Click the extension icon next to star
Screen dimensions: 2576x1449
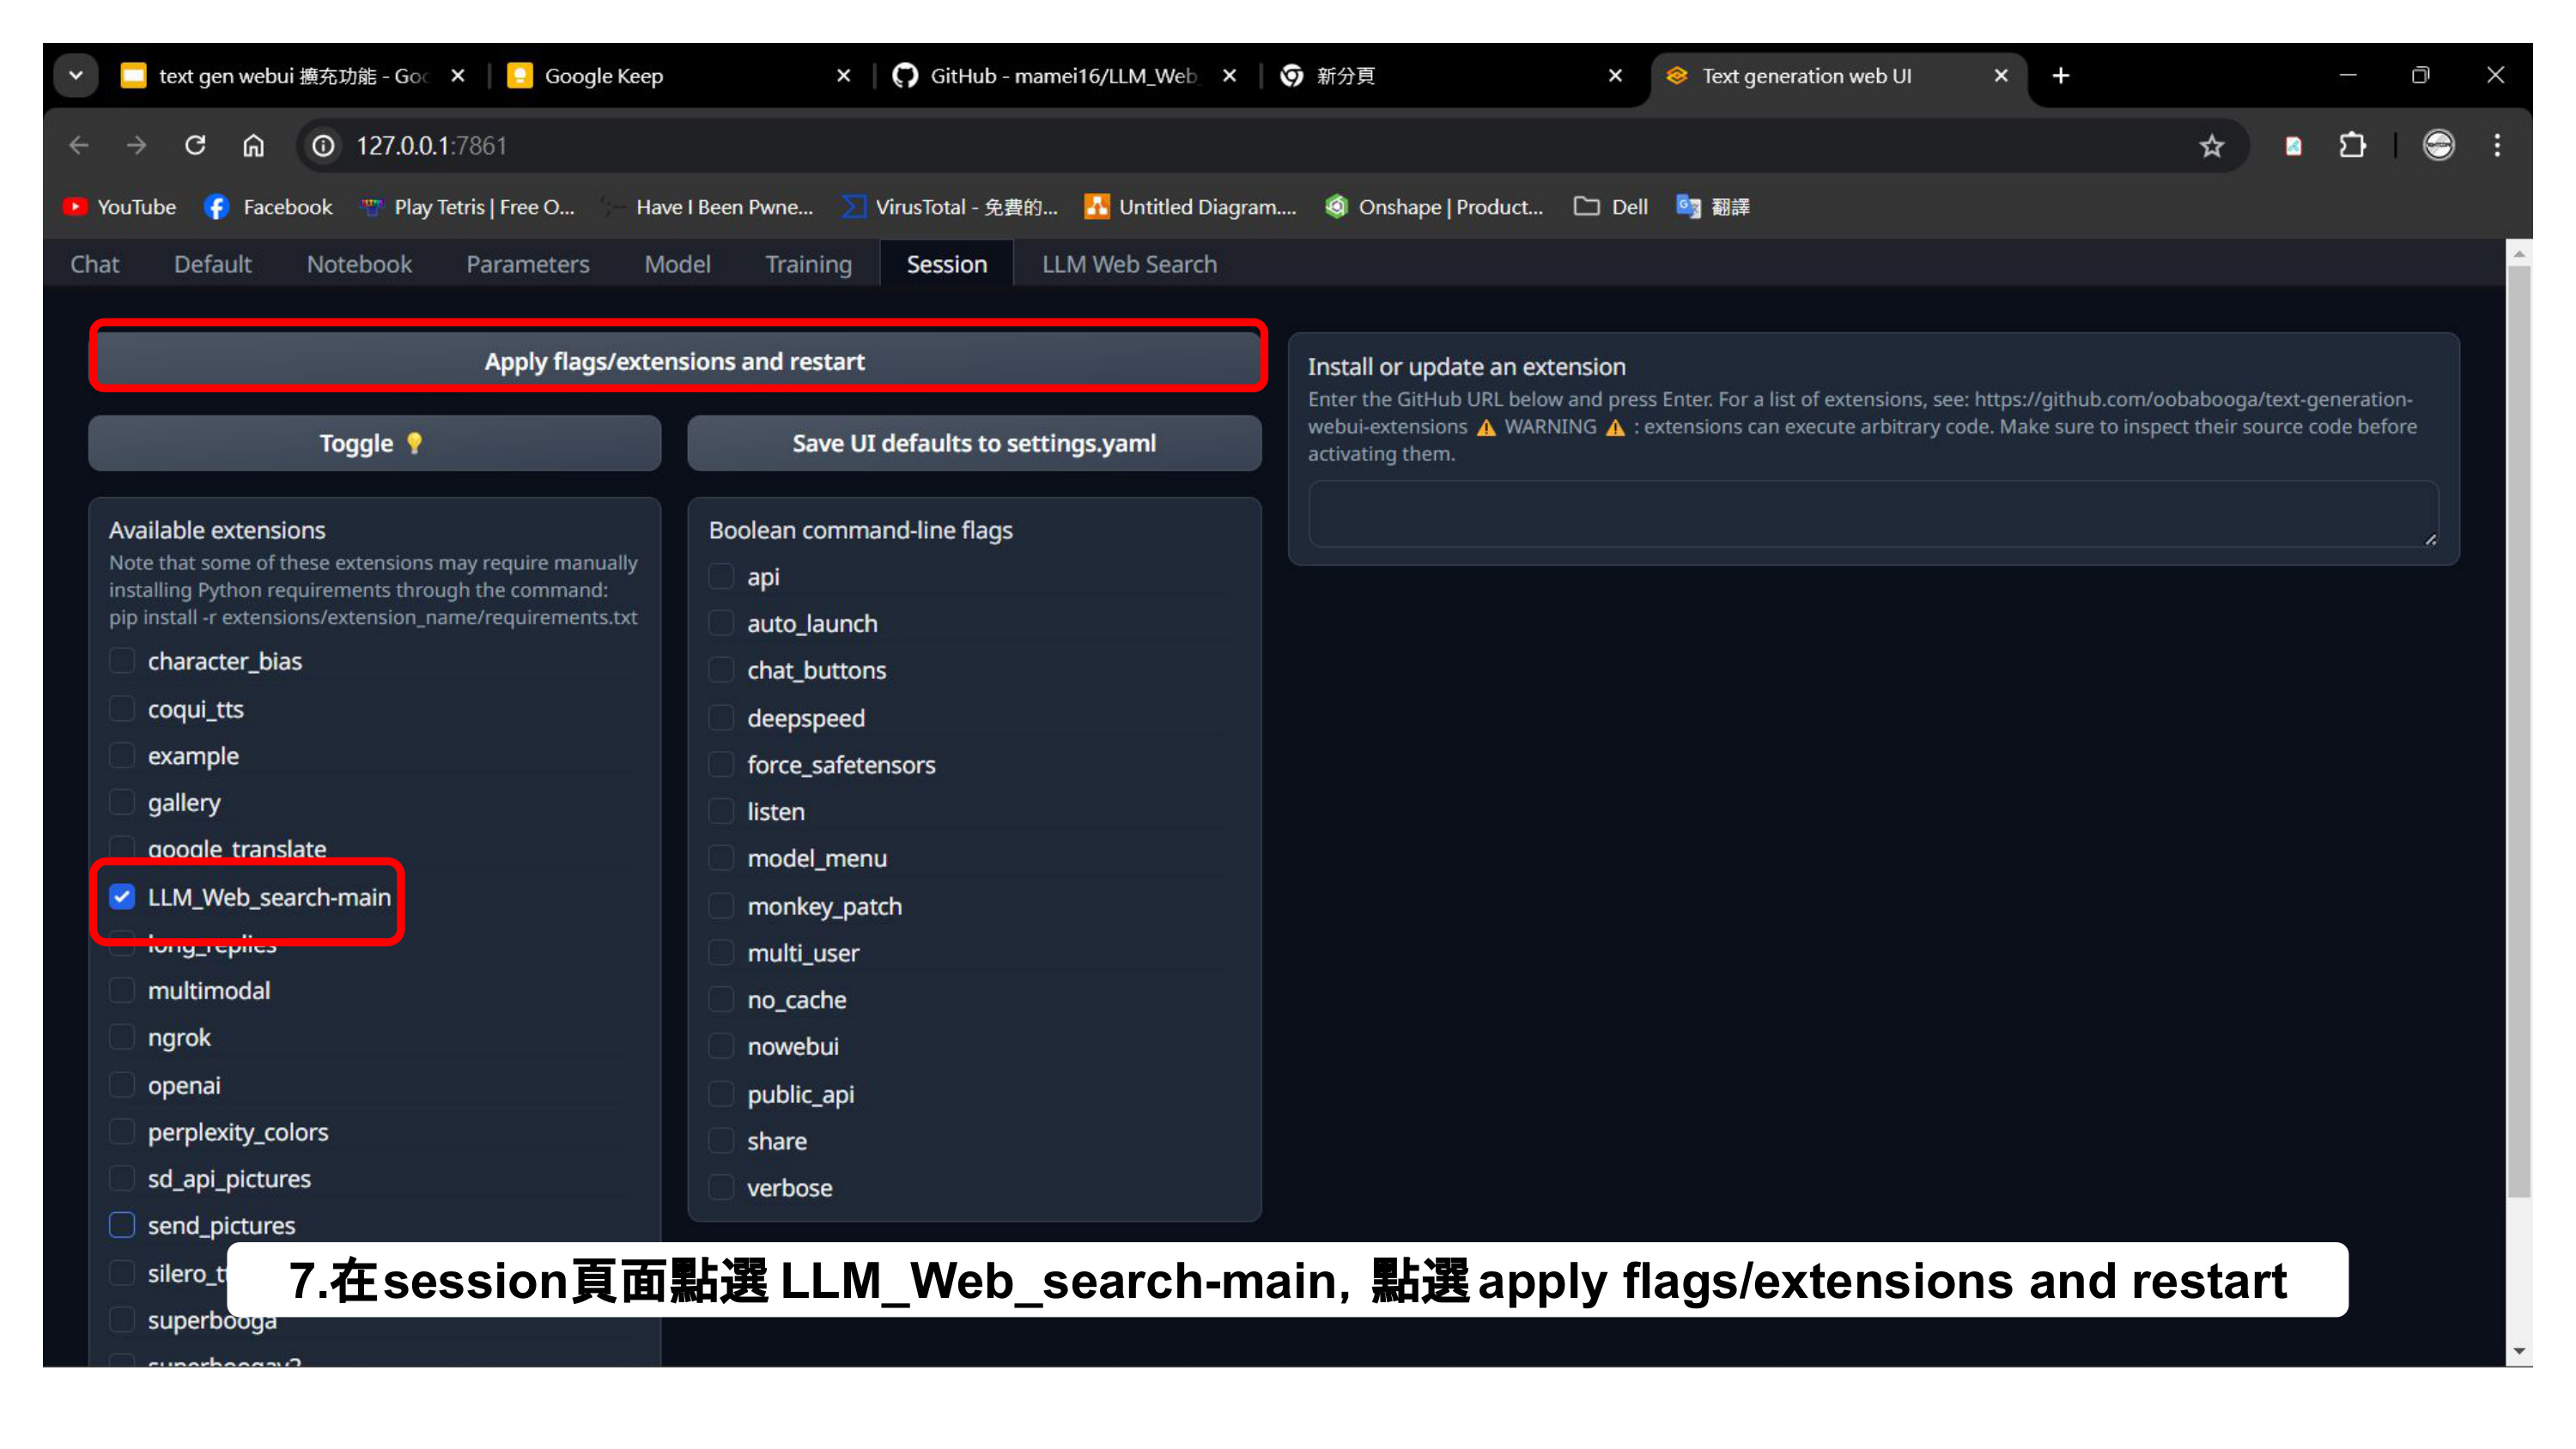coord(2294,146)
